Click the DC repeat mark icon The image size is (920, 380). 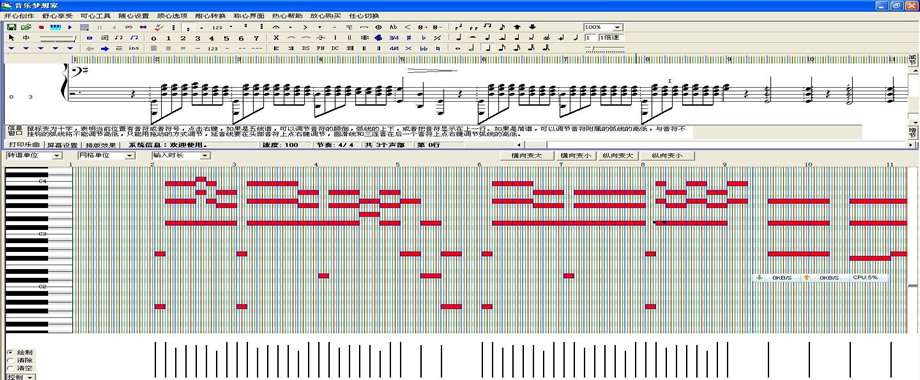[334, 48]
